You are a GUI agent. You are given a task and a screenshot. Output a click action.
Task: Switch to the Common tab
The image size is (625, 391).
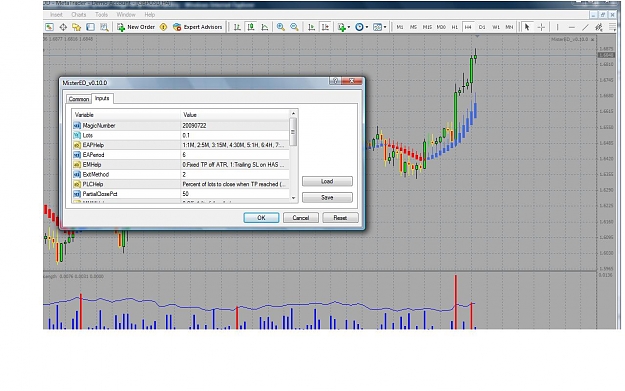pos(79,99)
